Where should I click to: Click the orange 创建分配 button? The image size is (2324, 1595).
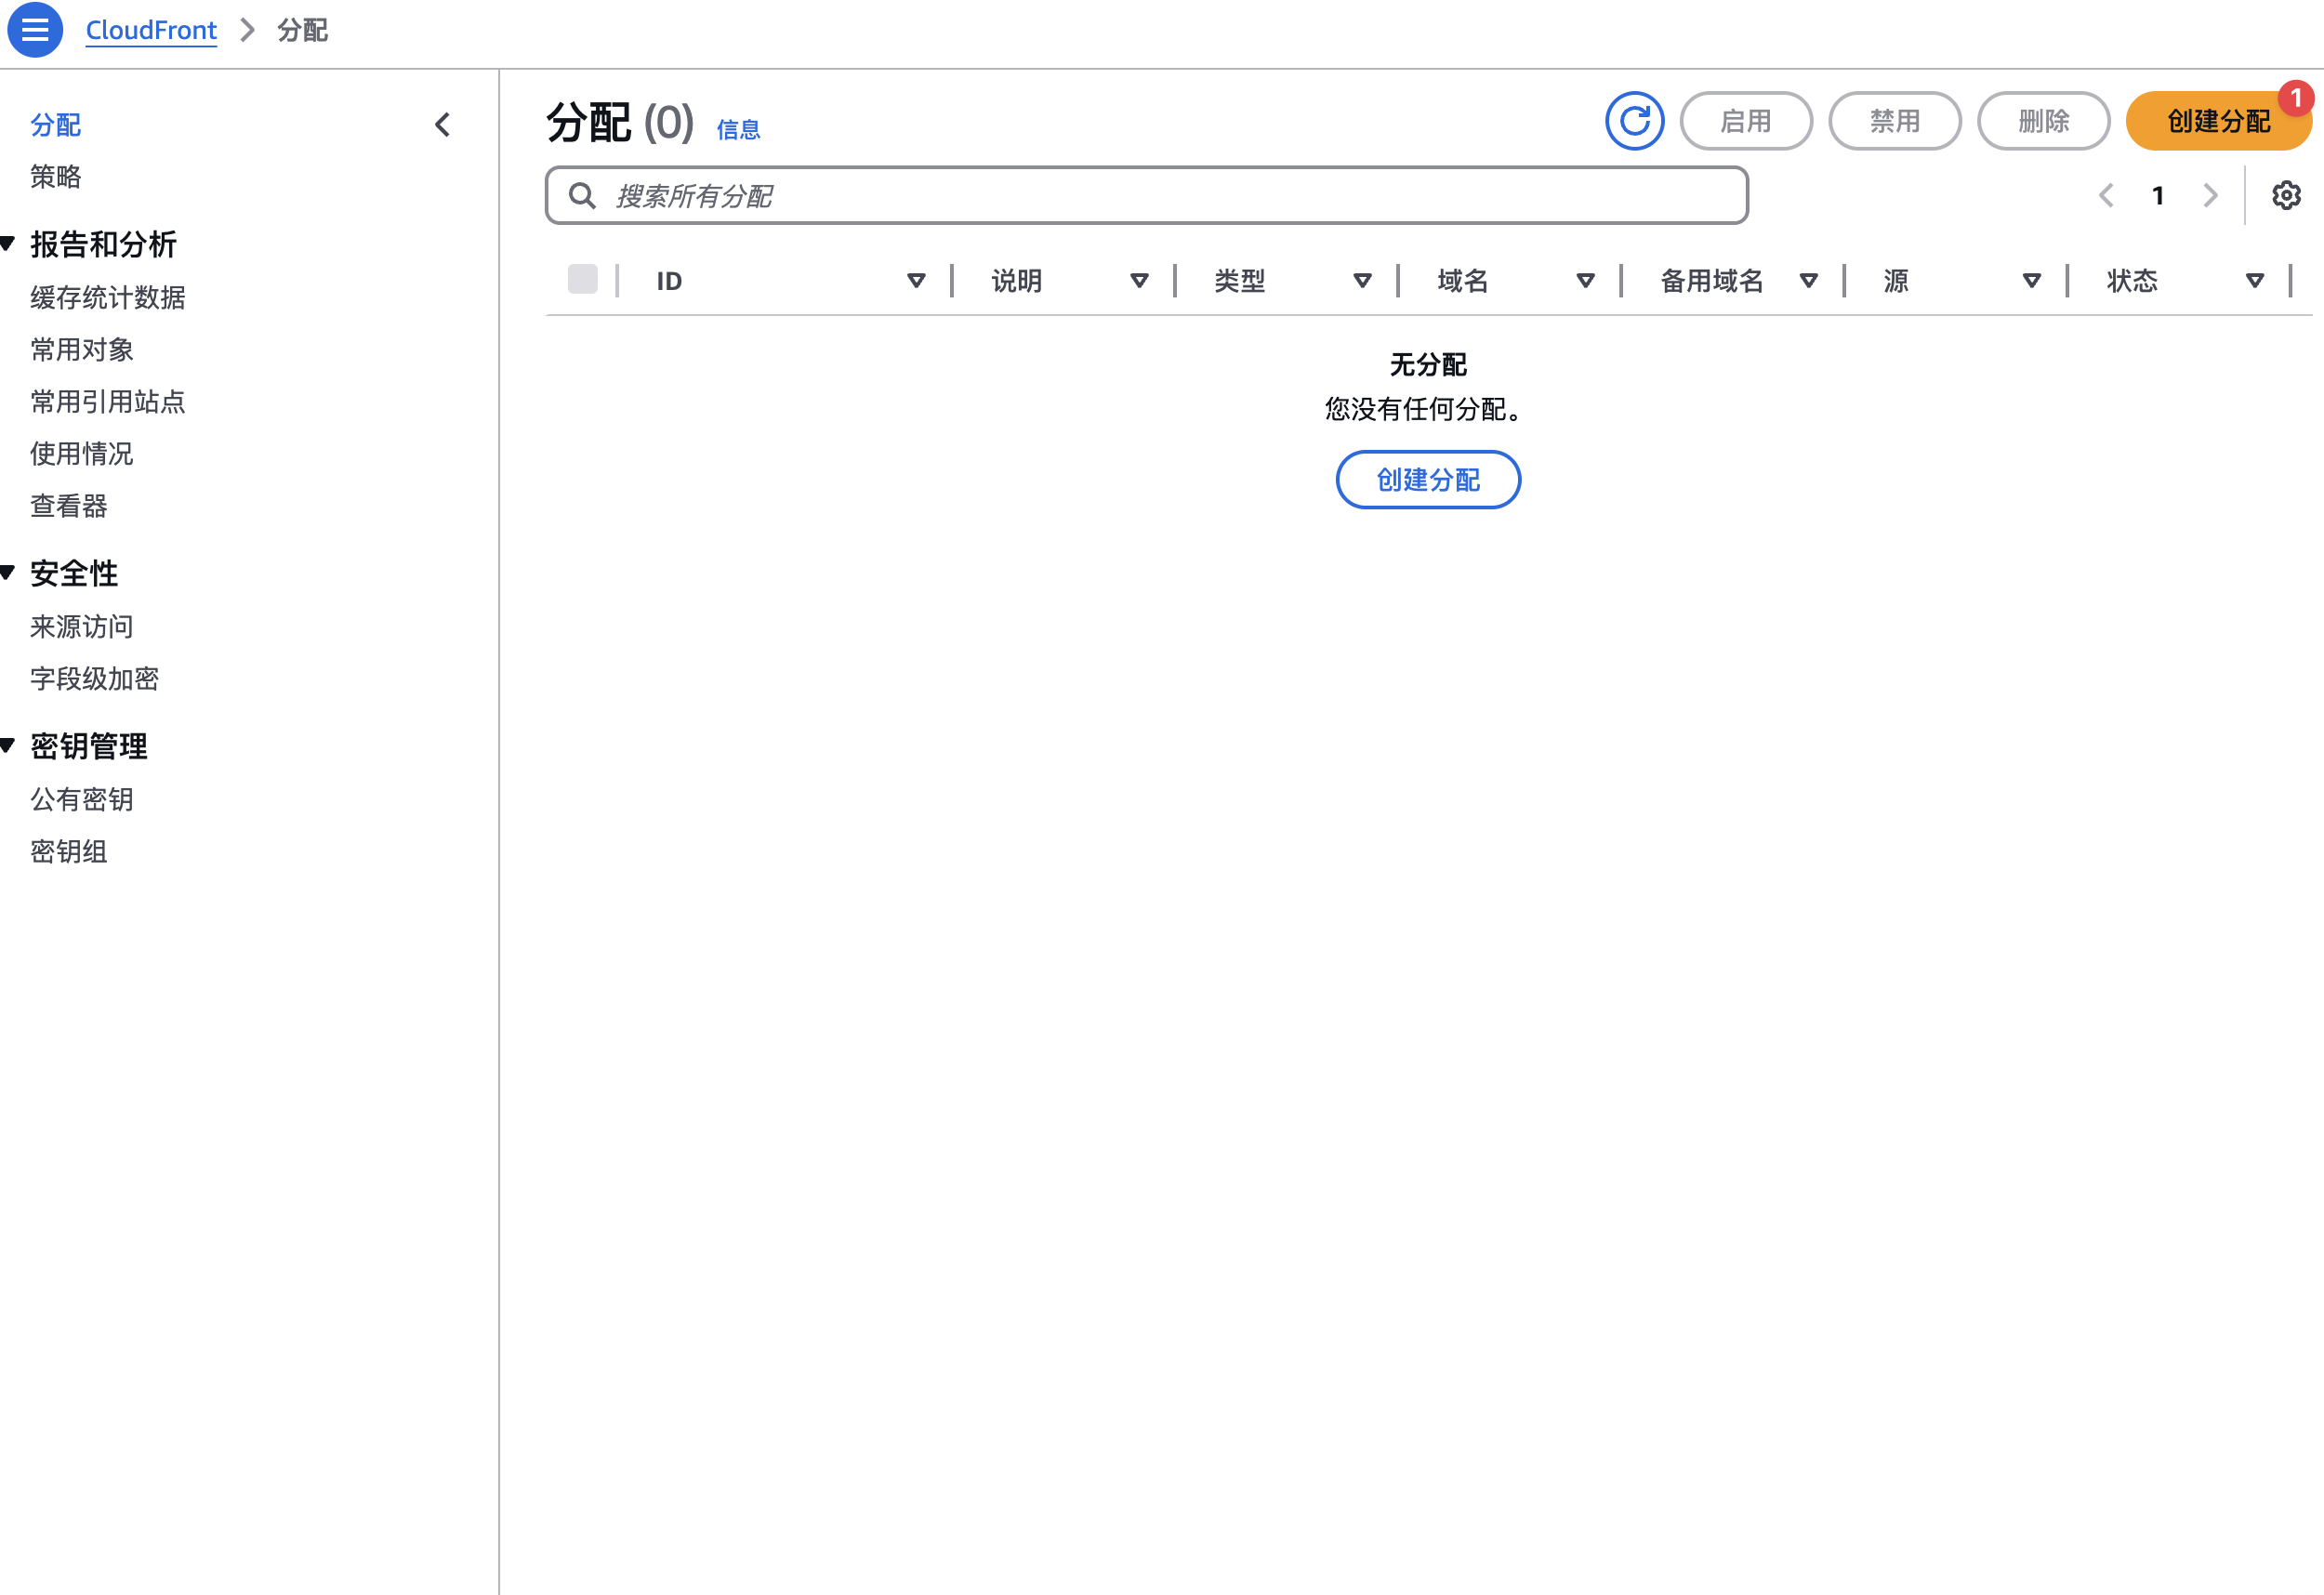2217,121
